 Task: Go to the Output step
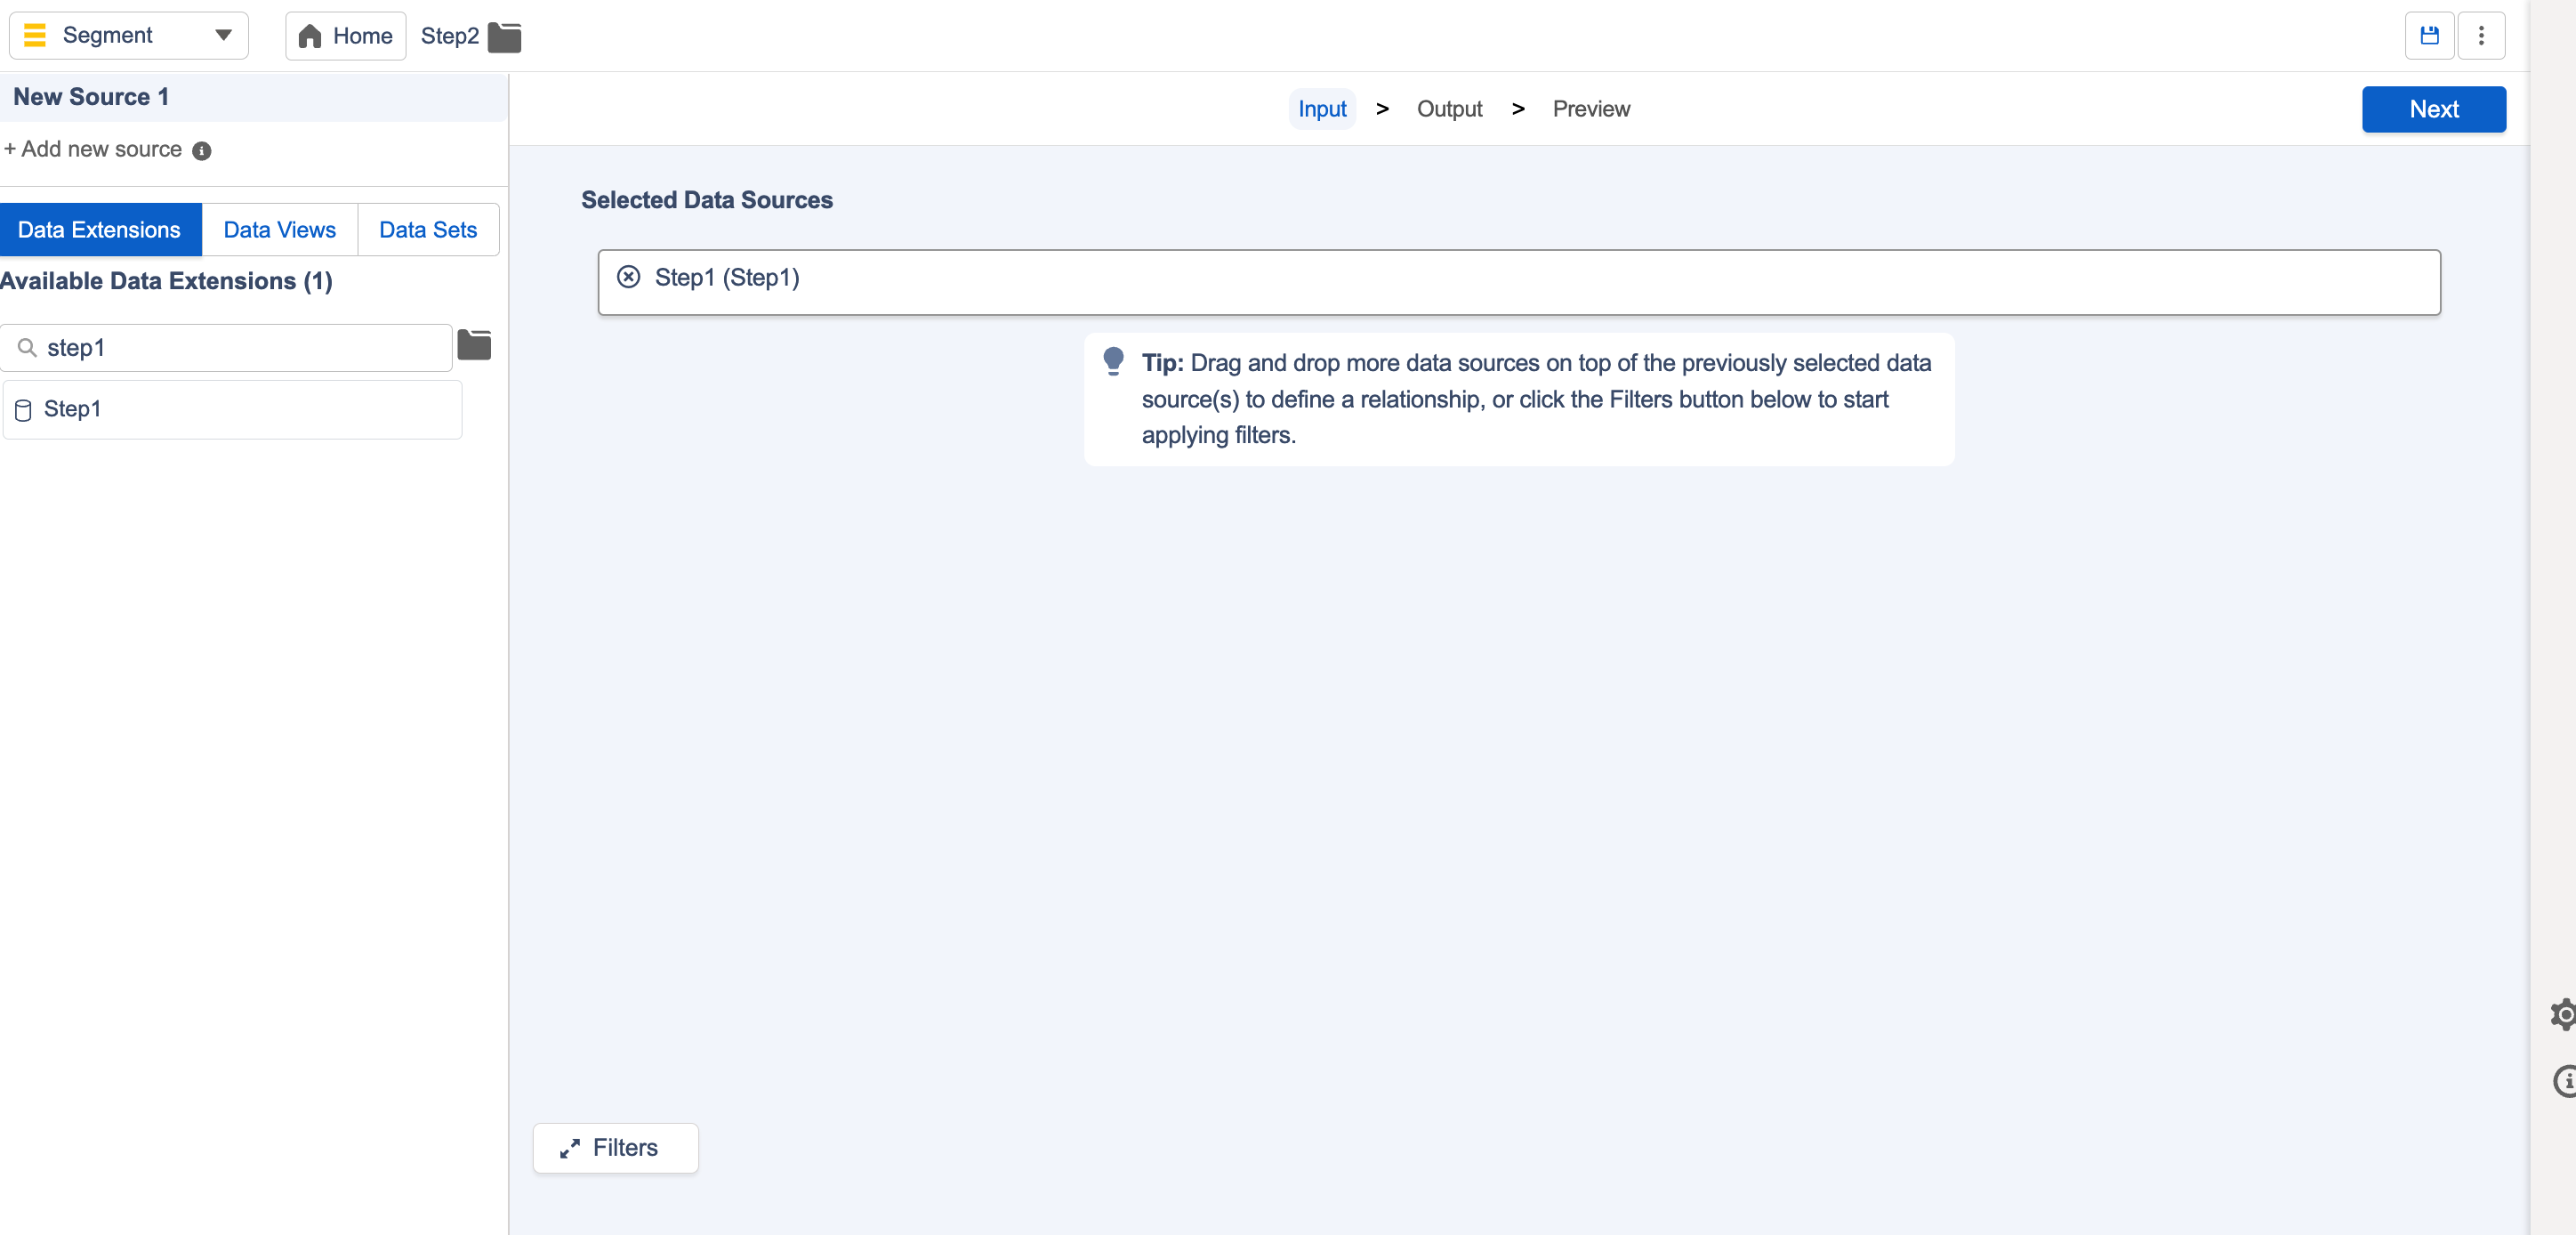click(1449, 109)
